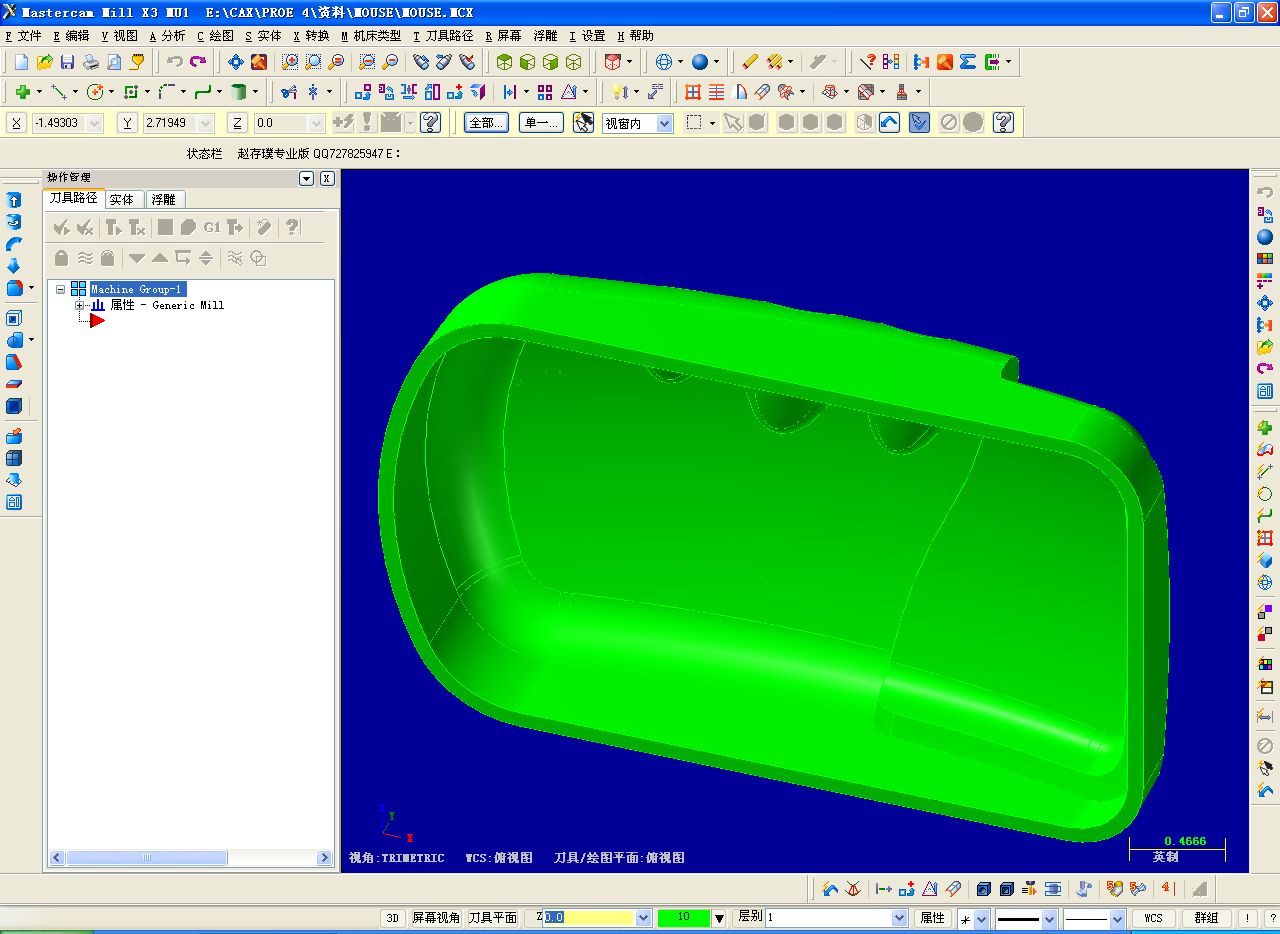The height and width of the screenshot is (934, 1280).
Task: Click the Redo arrow icon
Action: (198, 62)
